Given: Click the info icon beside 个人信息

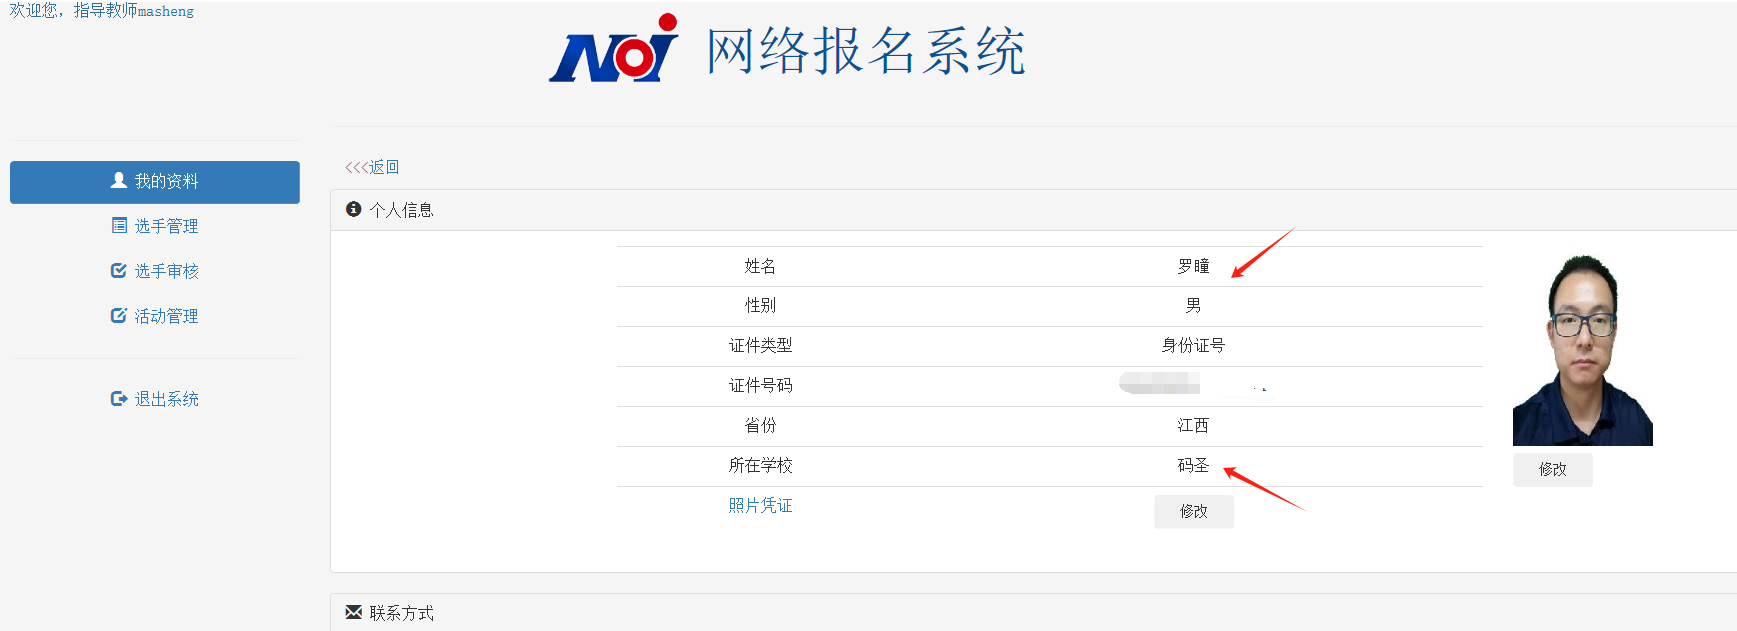Looking at the screenshot, I should [353, 209].
